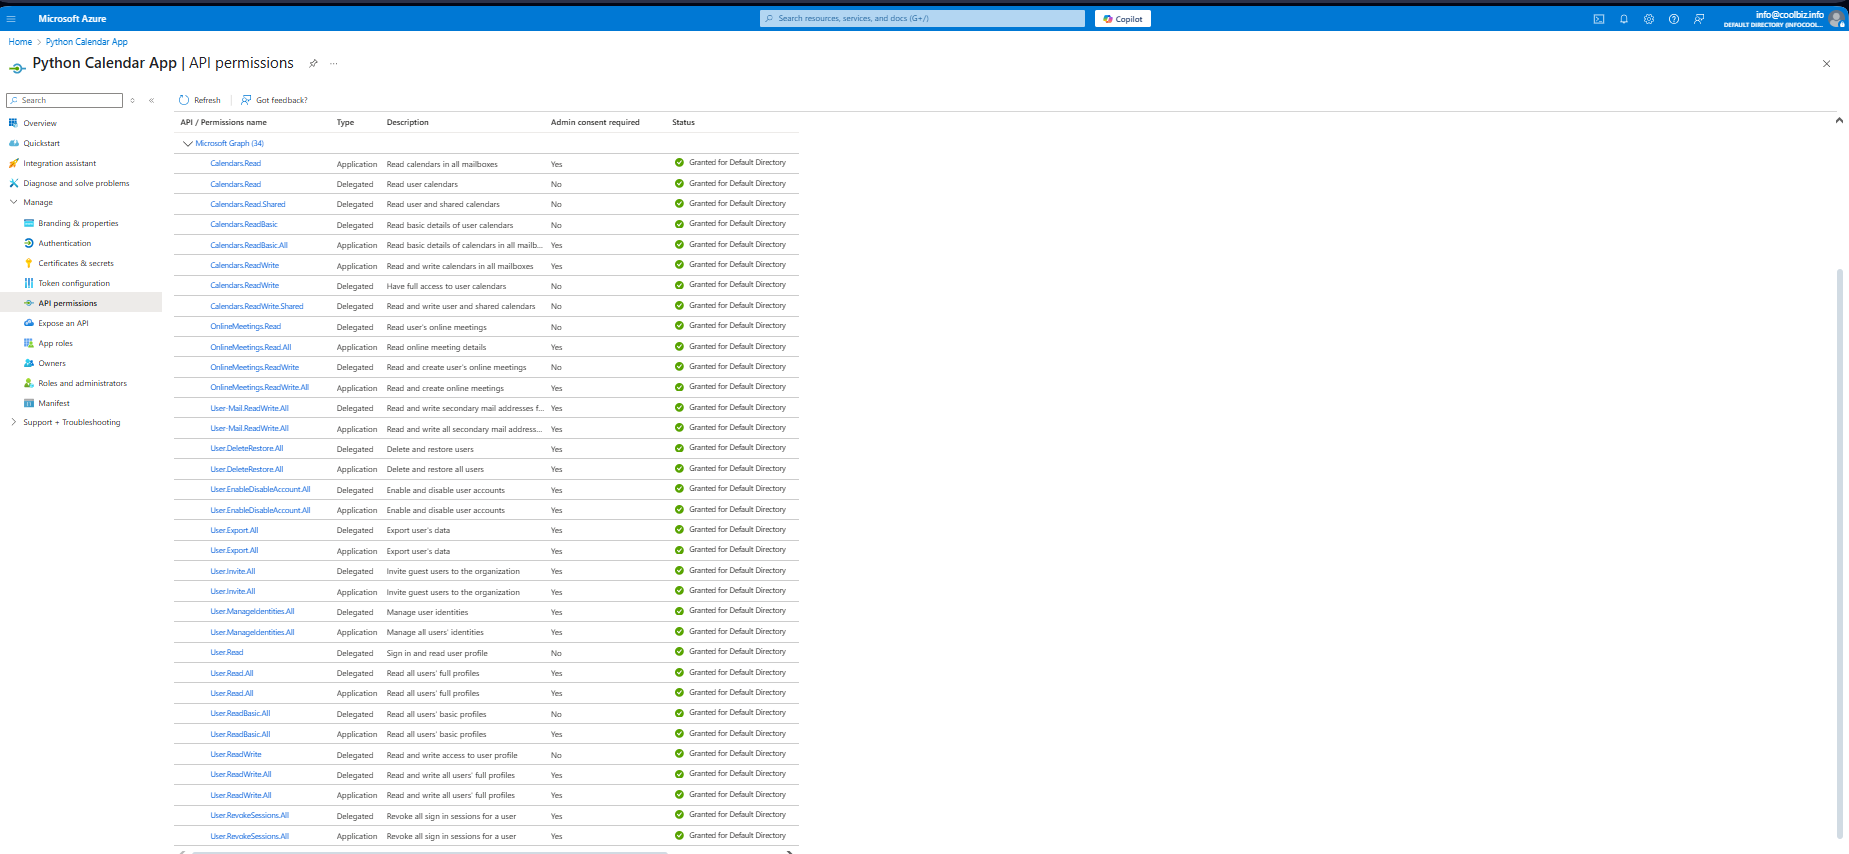Collapse the Microsoft Graph (34) group
The height and width of the screenshot is (854, 1849).
tap(187, 143)
